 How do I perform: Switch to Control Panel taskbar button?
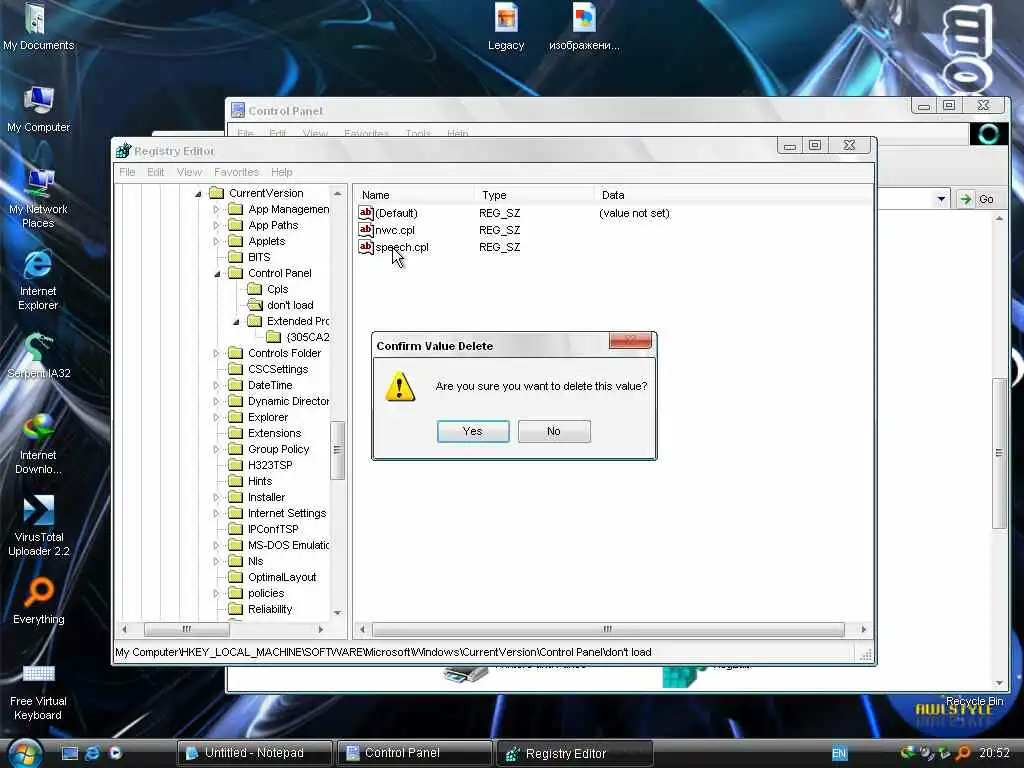coord(414,753)
